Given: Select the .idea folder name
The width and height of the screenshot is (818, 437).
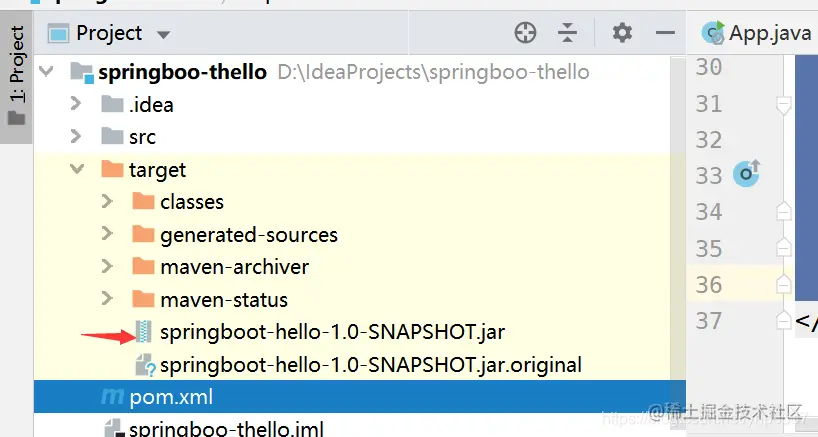Looking at the screenshot, I should (x=151, y=104).
